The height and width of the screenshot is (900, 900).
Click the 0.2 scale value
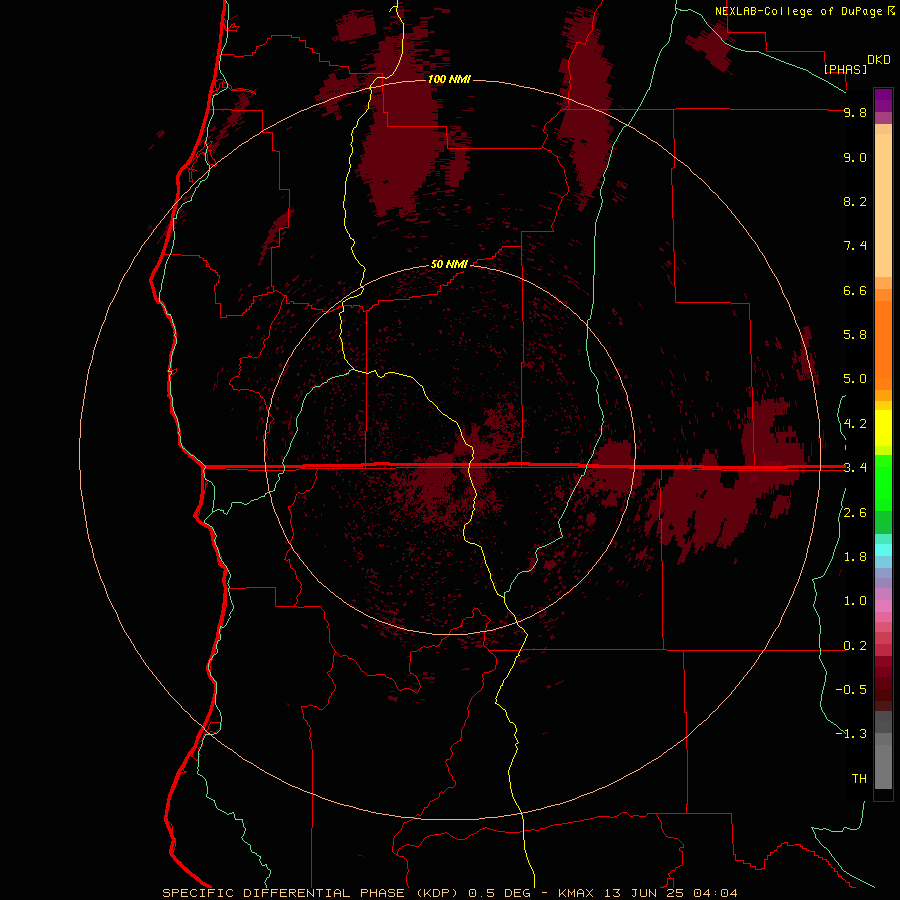(x=855, y=646)
